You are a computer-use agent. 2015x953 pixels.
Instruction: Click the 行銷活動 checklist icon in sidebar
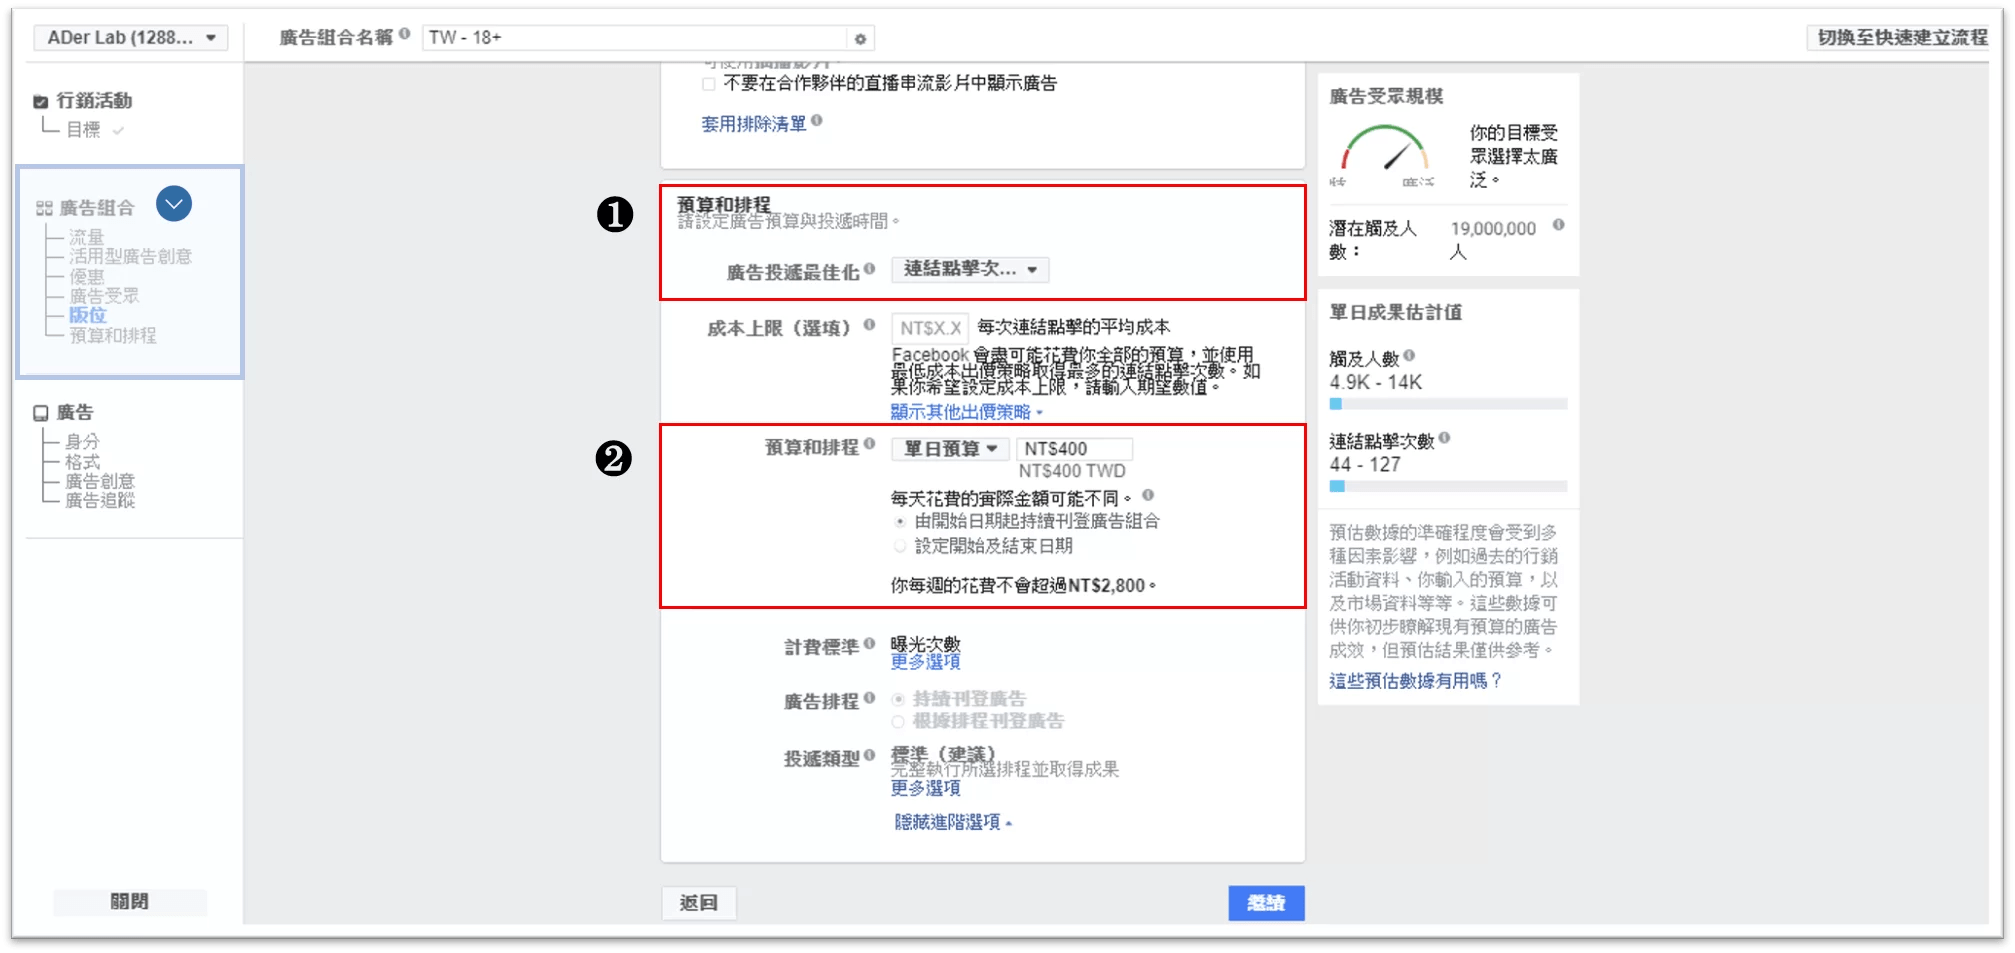pos(41,100)
